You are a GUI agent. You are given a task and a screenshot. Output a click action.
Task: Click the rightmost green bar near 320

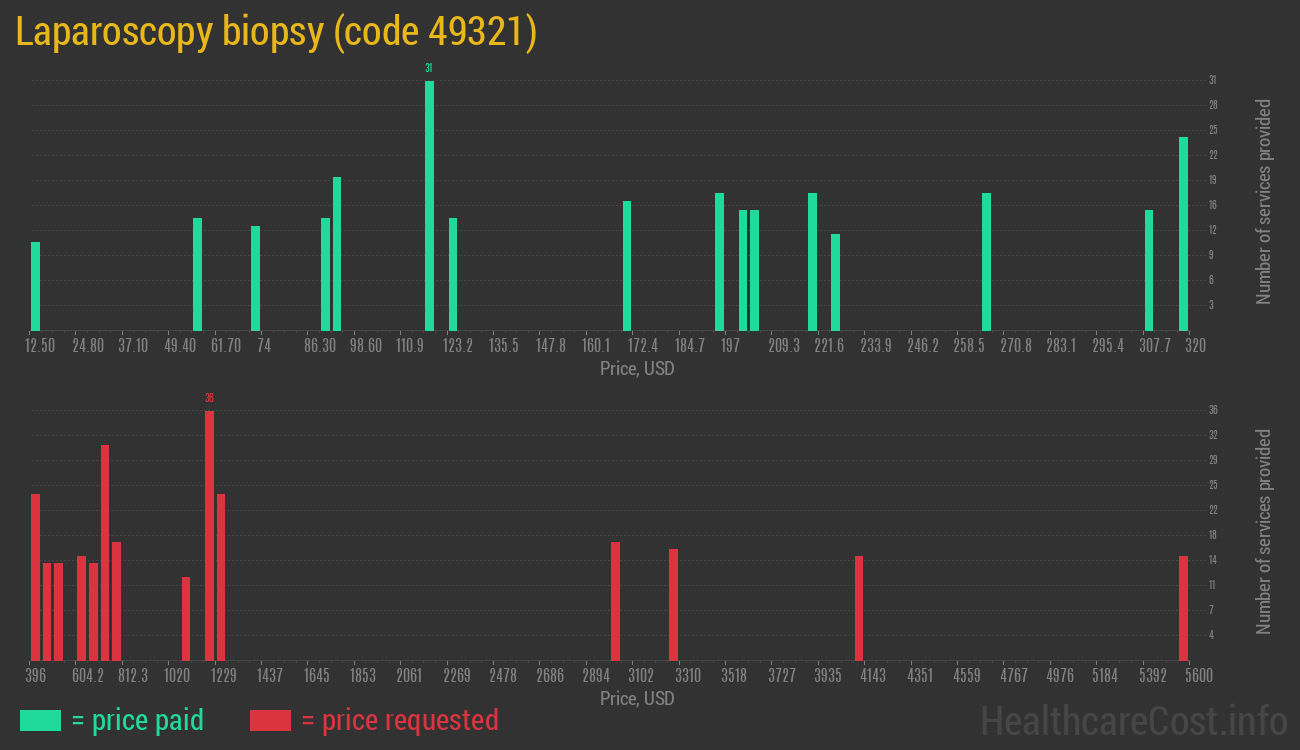tap(1183, 234)
